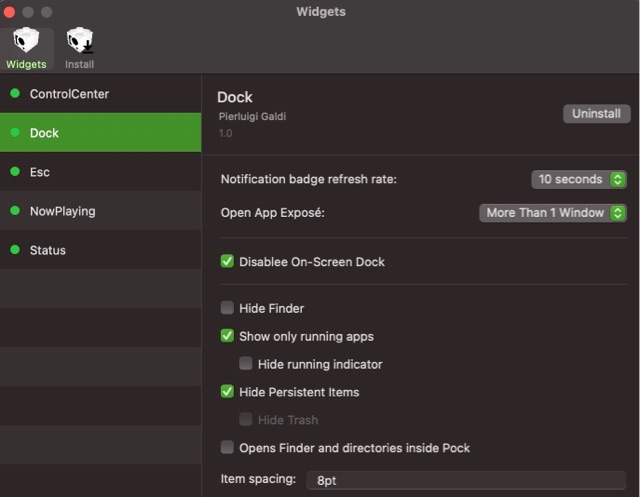640x497 pixels.
Task: Check Hide running indicator option
Action: 246,364
